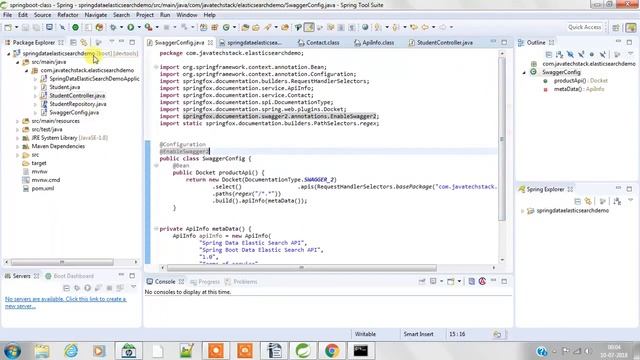This screenshot has width=640, height=360.
Task: Open the New file dropdown arrow
Action: (16, 27)
